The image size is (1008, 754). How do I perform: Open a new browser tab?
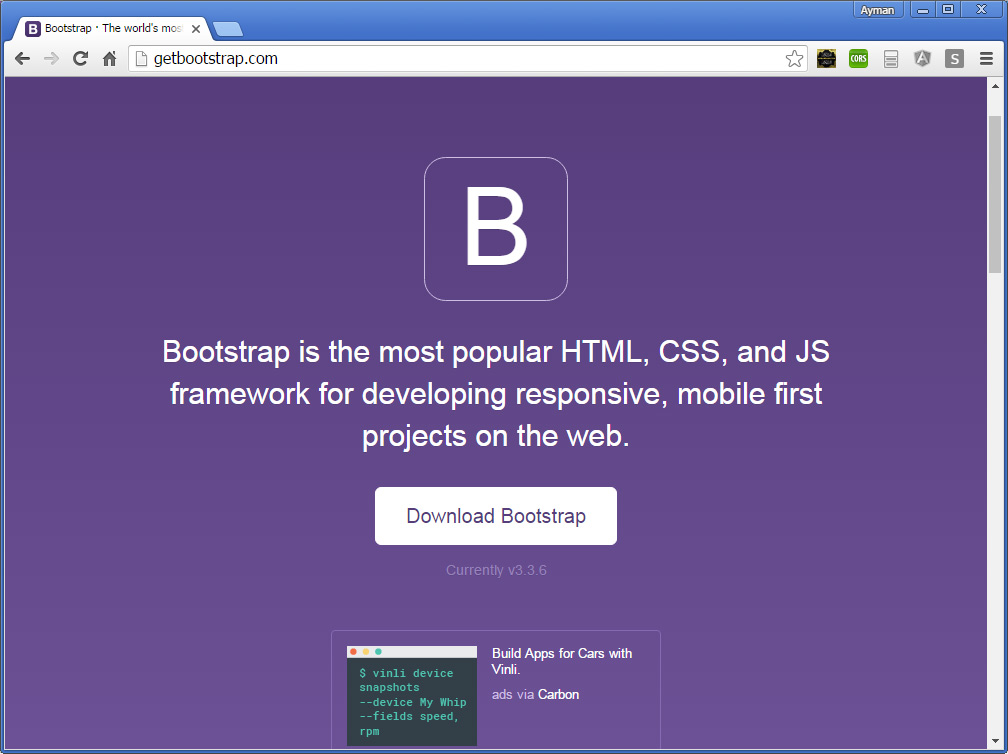tap(227, 28)
